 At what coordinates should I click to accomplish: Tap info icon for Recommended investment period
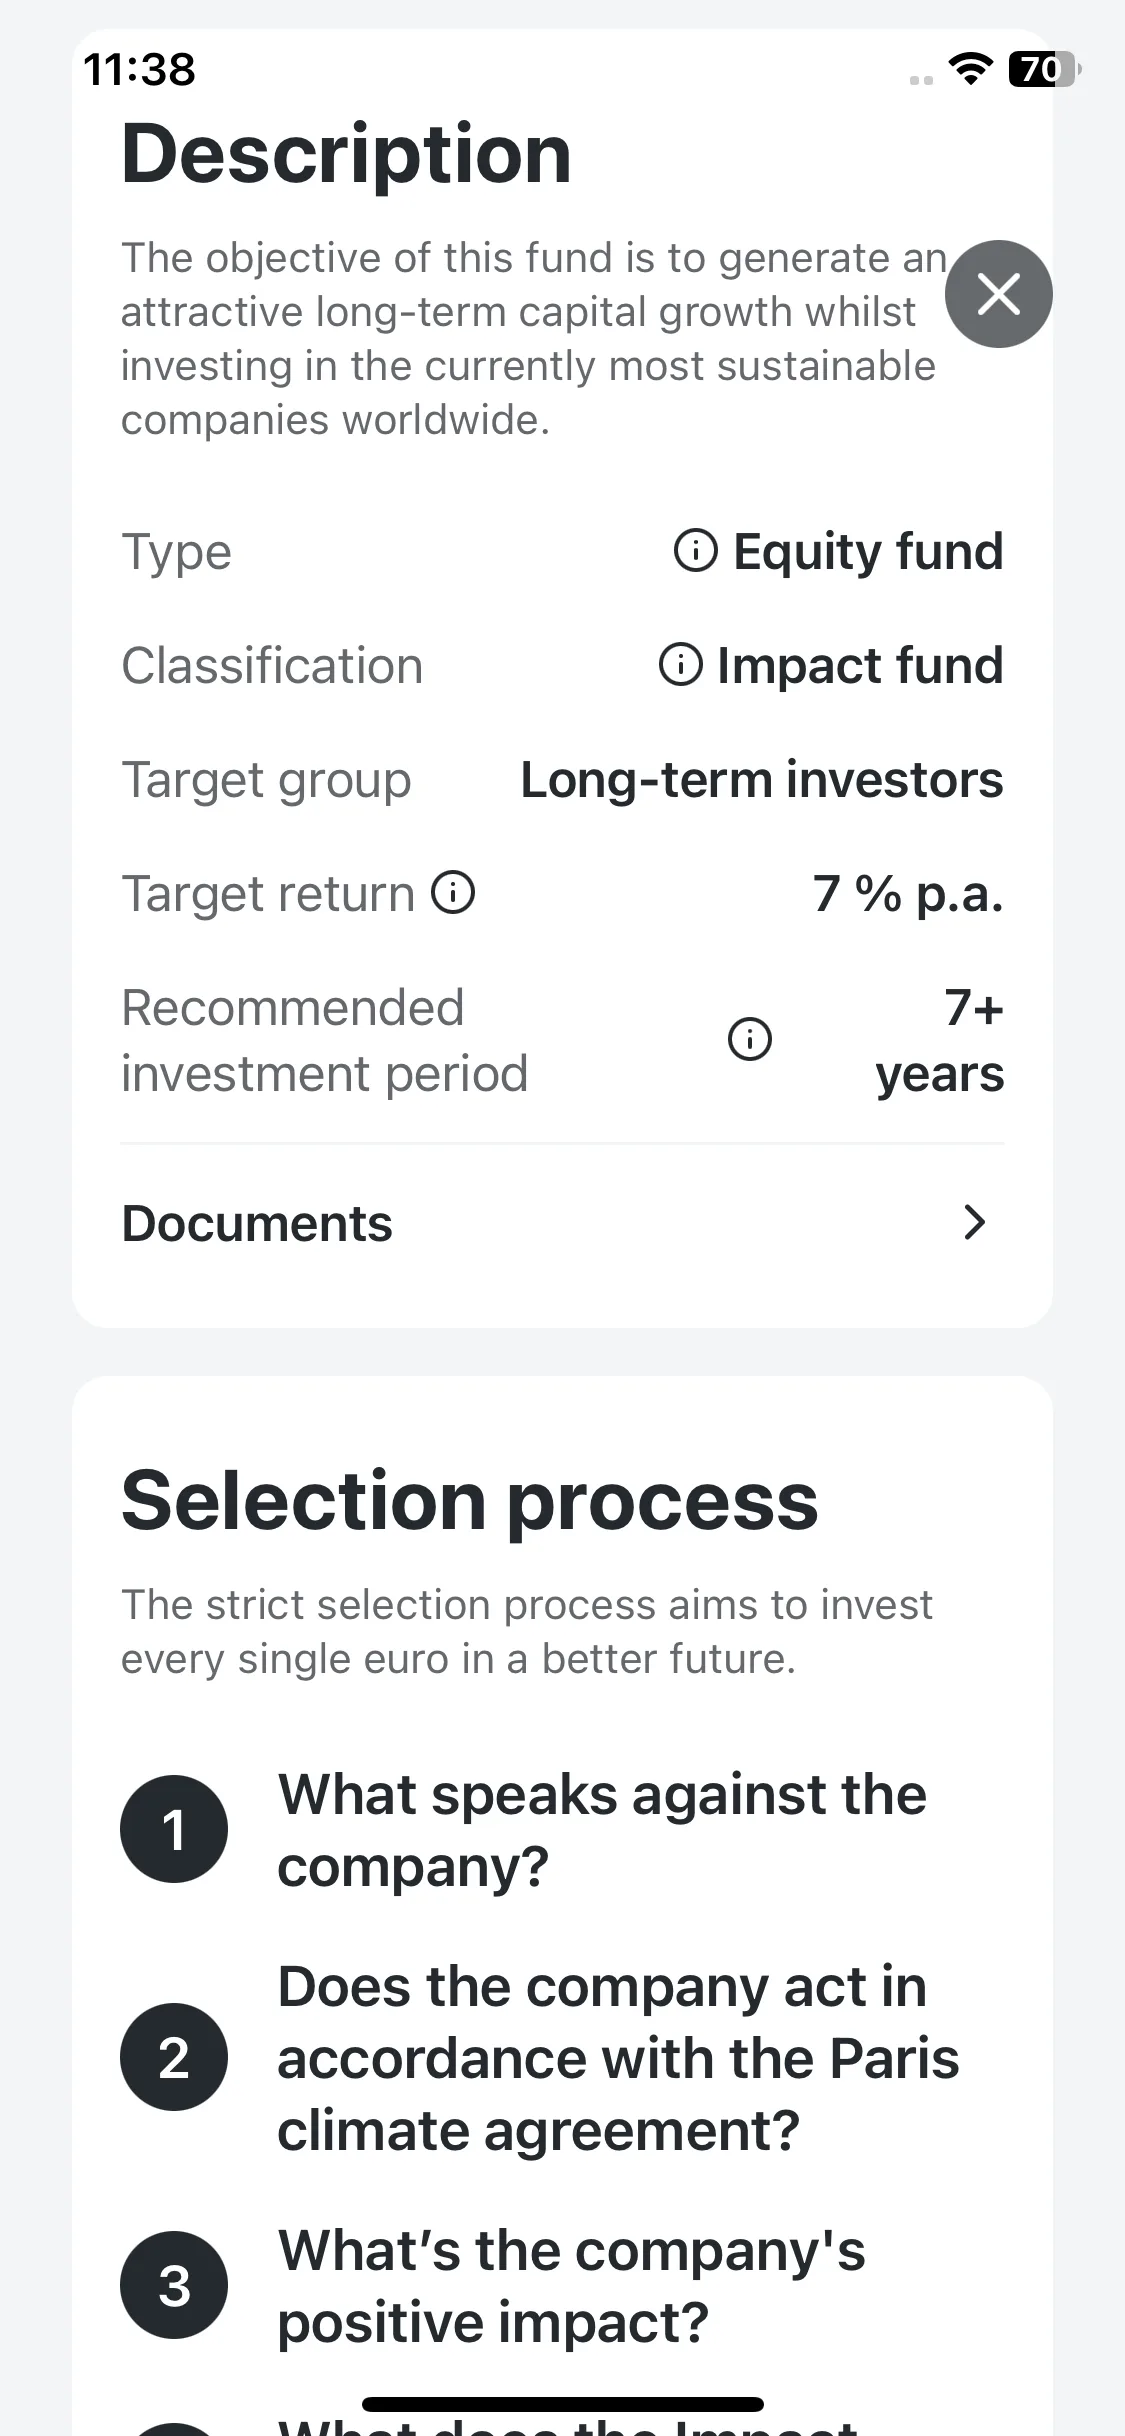point(749,1039)
